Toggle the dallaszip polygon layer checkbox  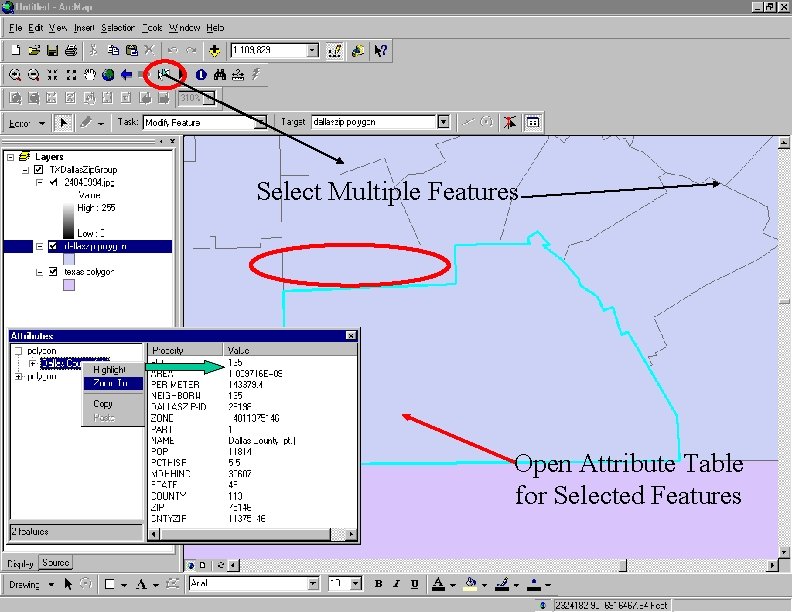coord(54,245)
